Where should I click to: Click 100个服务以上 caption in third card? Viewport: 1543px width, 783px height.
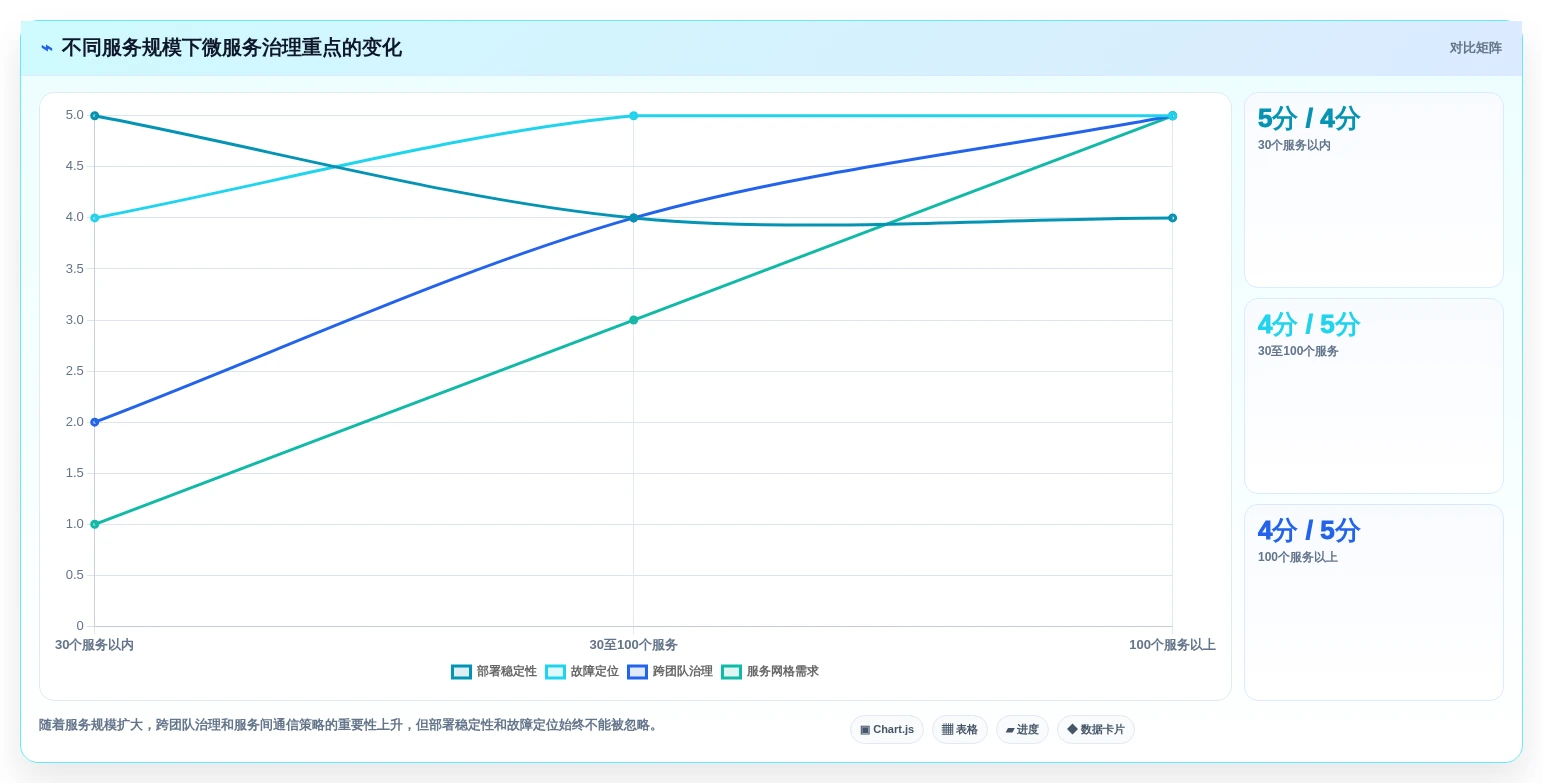click(x=1297, y=557)
